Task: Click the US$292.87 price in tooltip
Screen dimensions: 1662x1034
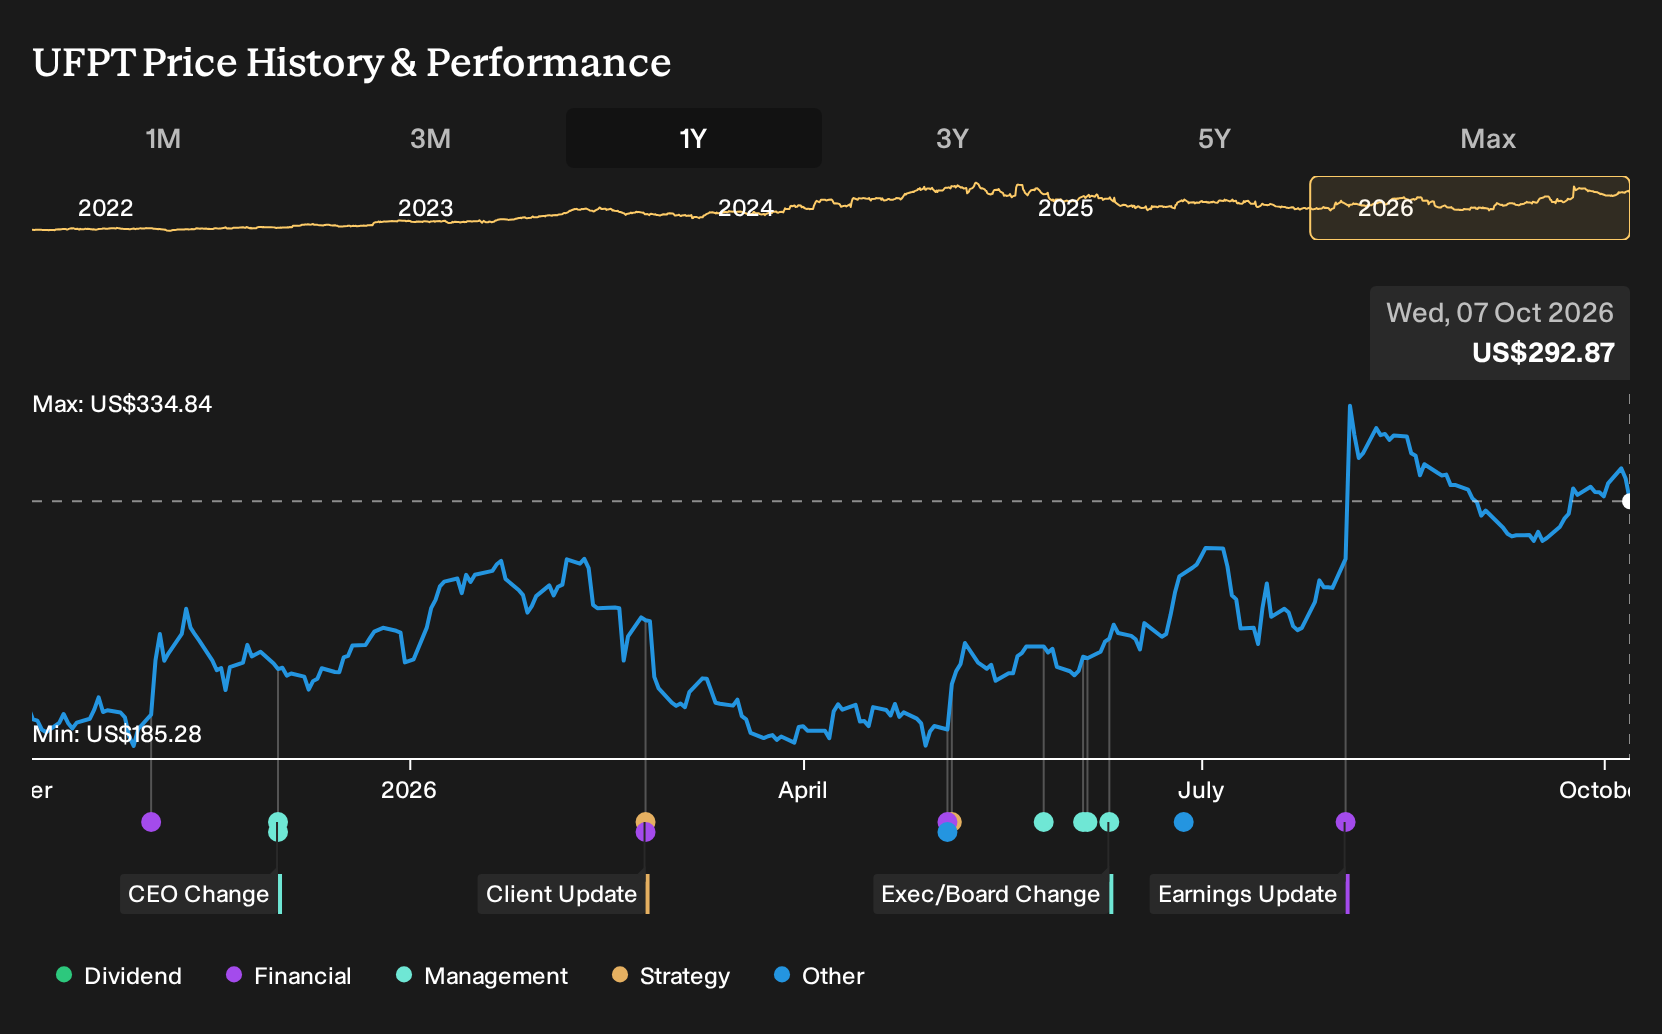Action: [1543, 353]
